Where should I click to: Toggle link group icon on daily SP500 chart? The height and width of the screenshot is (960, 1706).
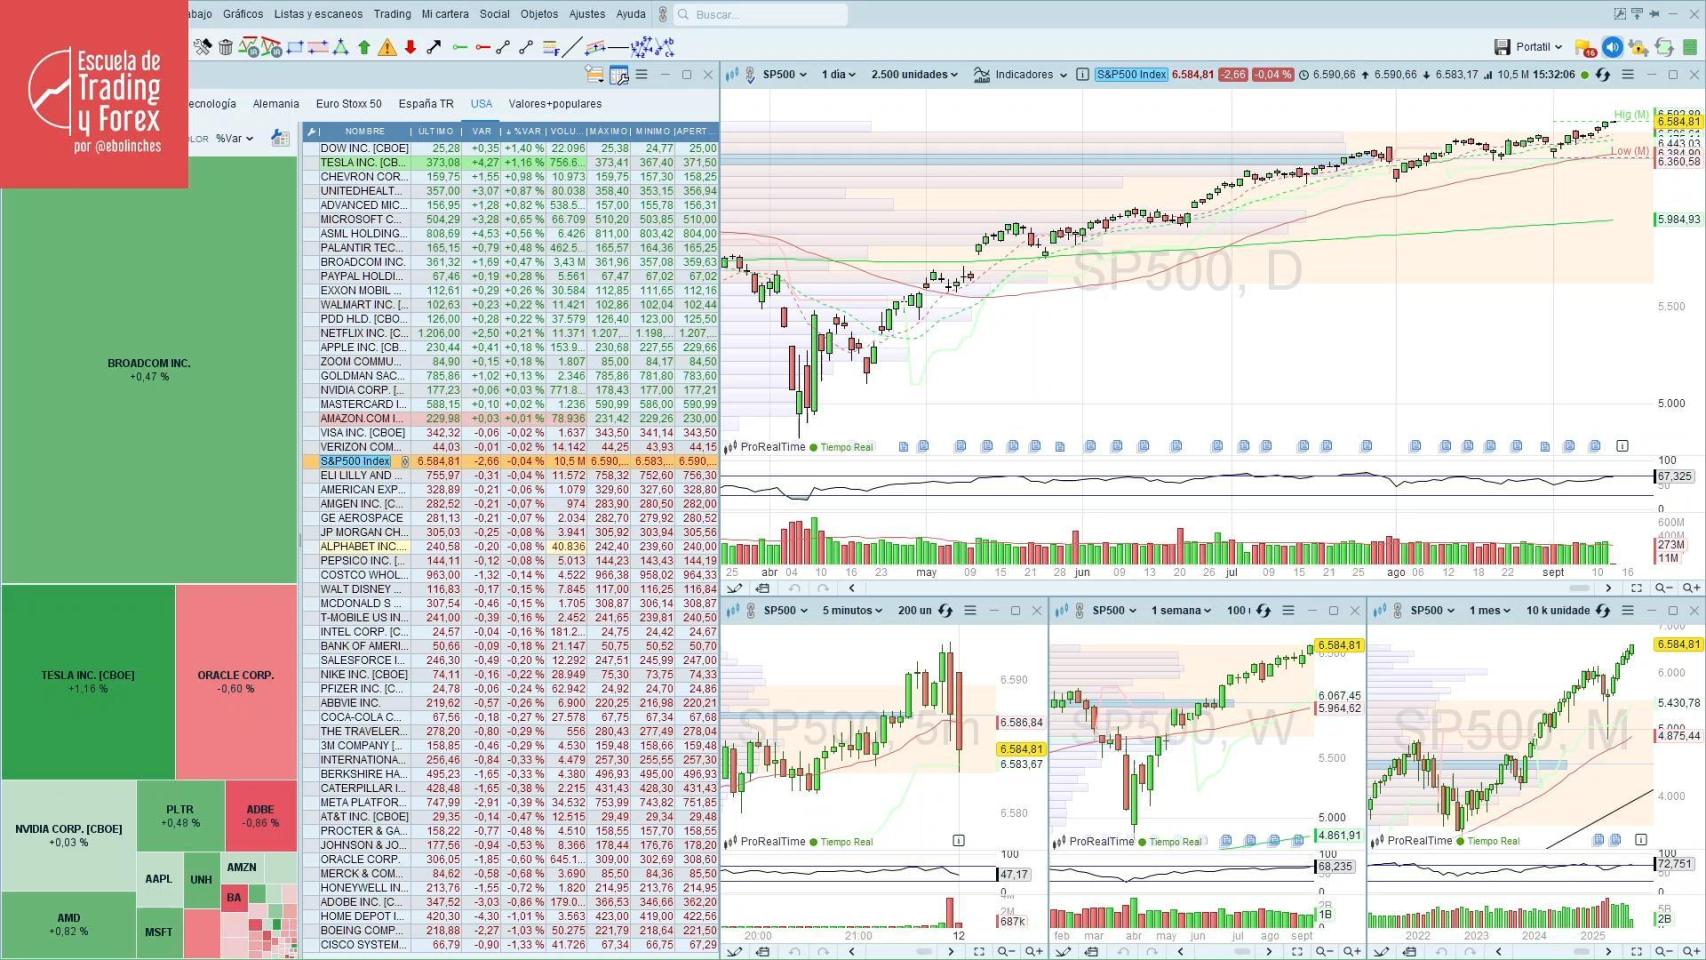click(748, 75)
